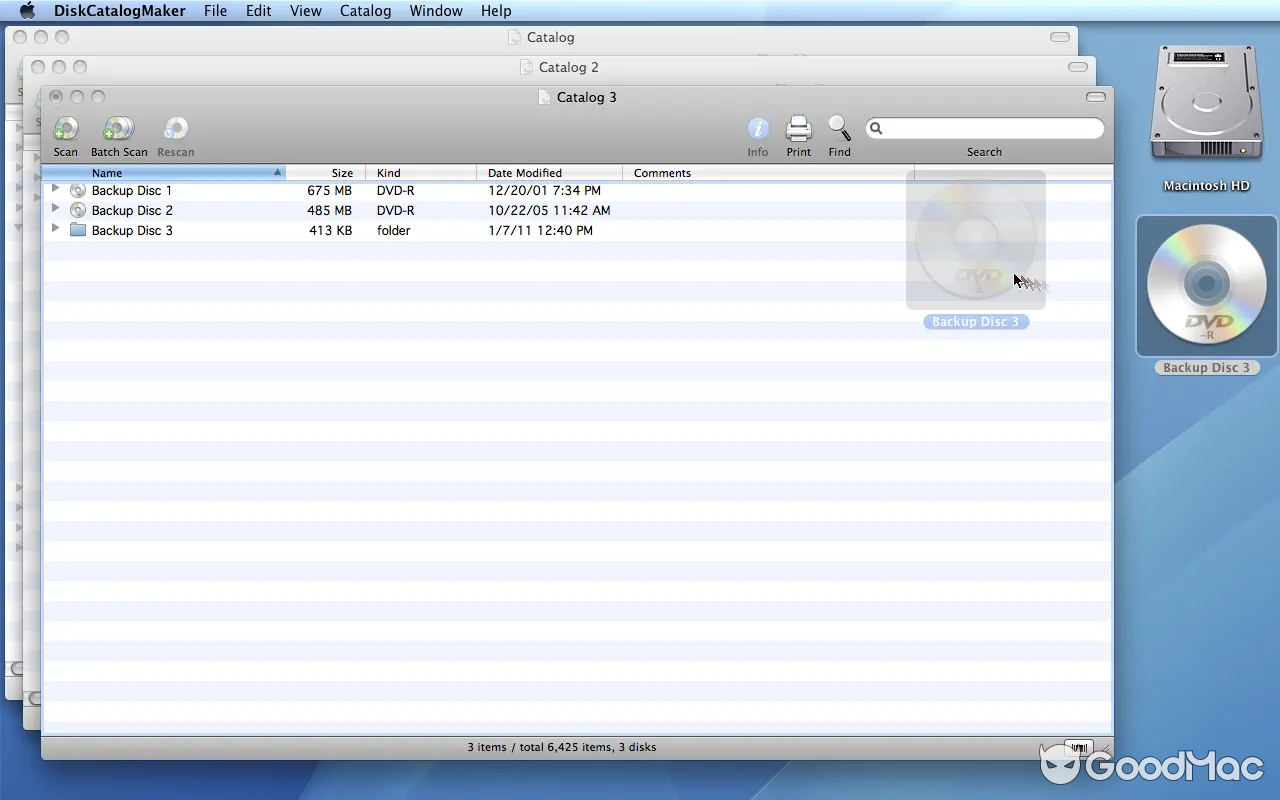Select the Find icon

[839, 133]
